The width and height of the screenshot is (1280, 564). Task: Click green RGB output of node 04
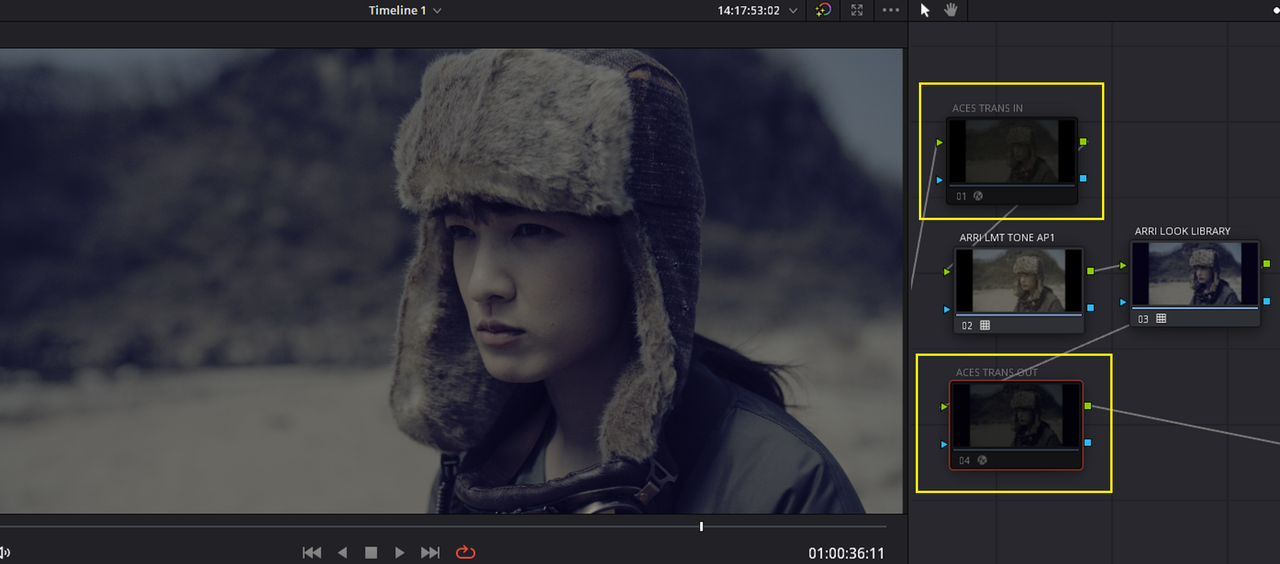click(1088, 406)
